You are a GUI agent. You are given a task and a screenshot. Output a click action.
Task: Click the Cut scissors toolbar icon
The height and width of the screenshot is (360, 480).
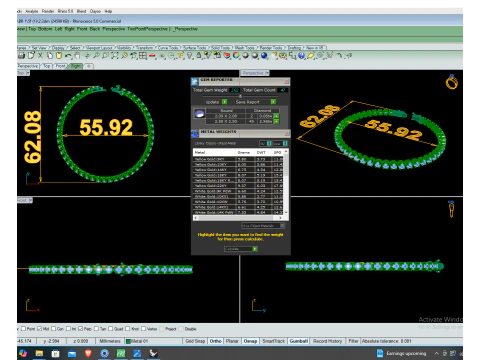[40, 56]
